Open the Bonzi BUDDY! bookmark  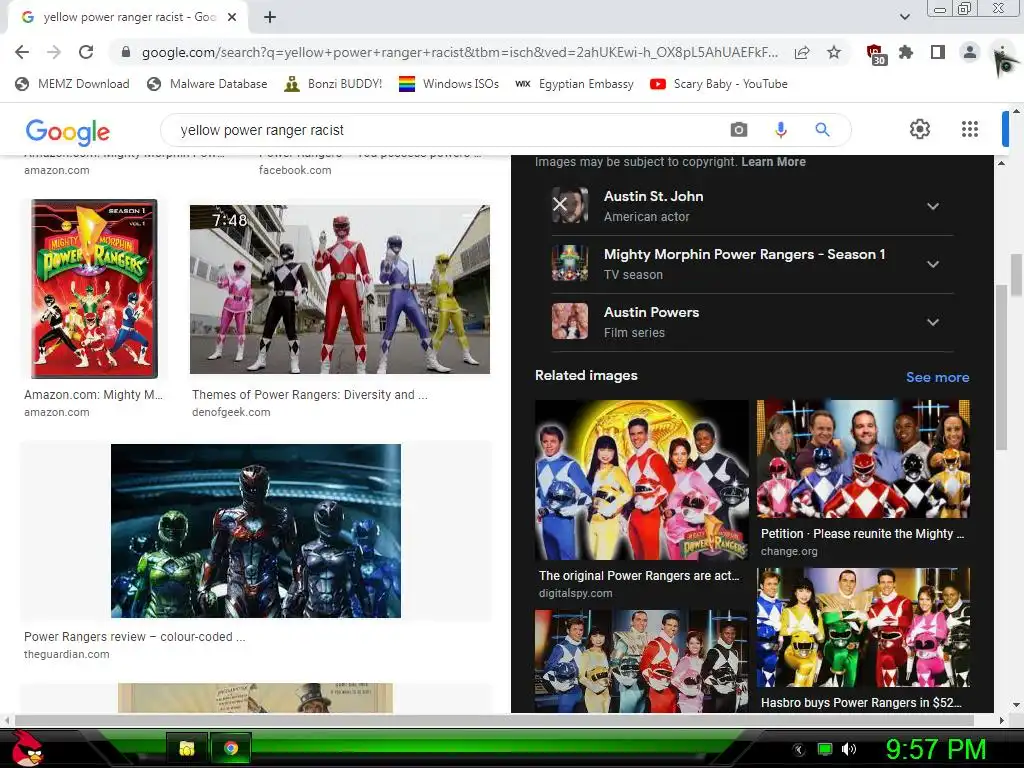coord(334,84)
